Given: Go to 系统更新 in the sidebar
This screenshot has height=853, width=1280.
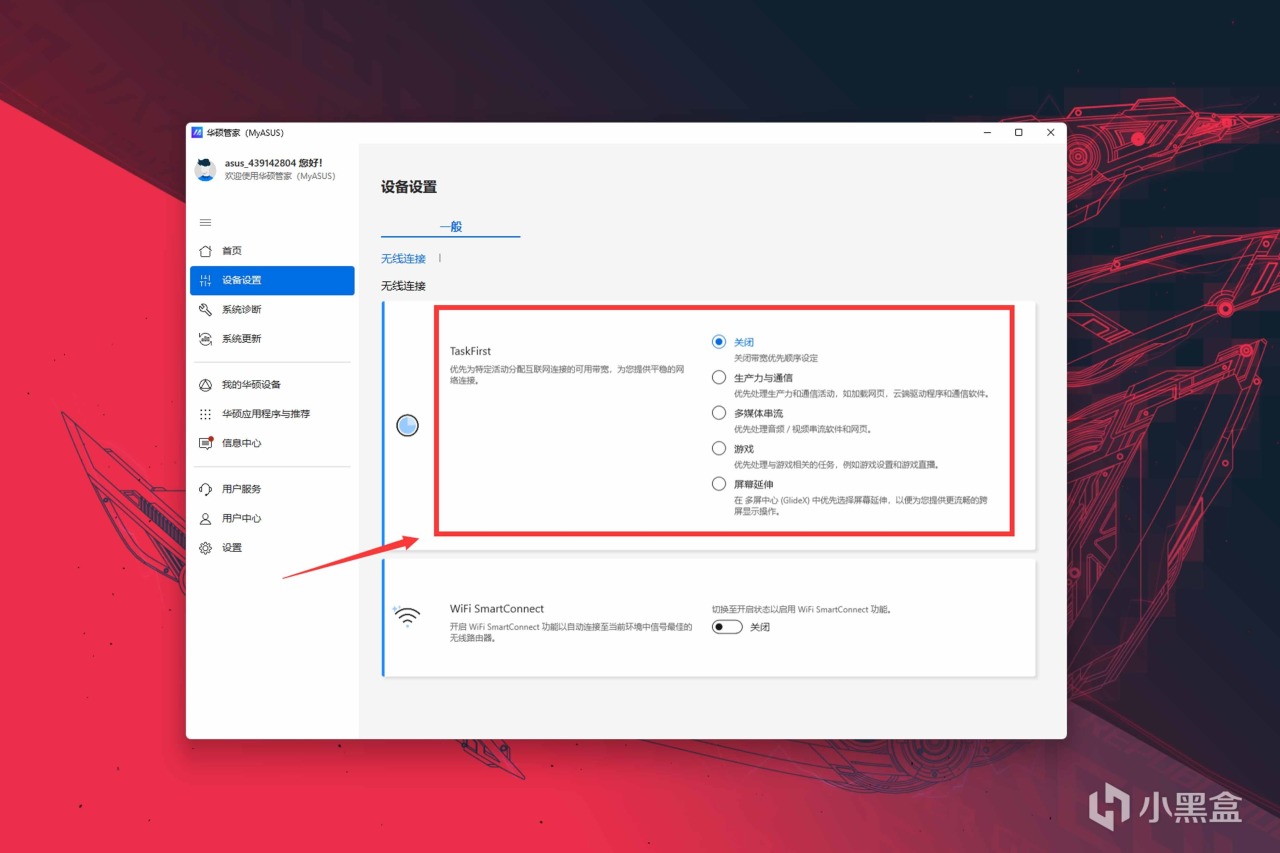Looking at the screenshot, I should (272, 339).
